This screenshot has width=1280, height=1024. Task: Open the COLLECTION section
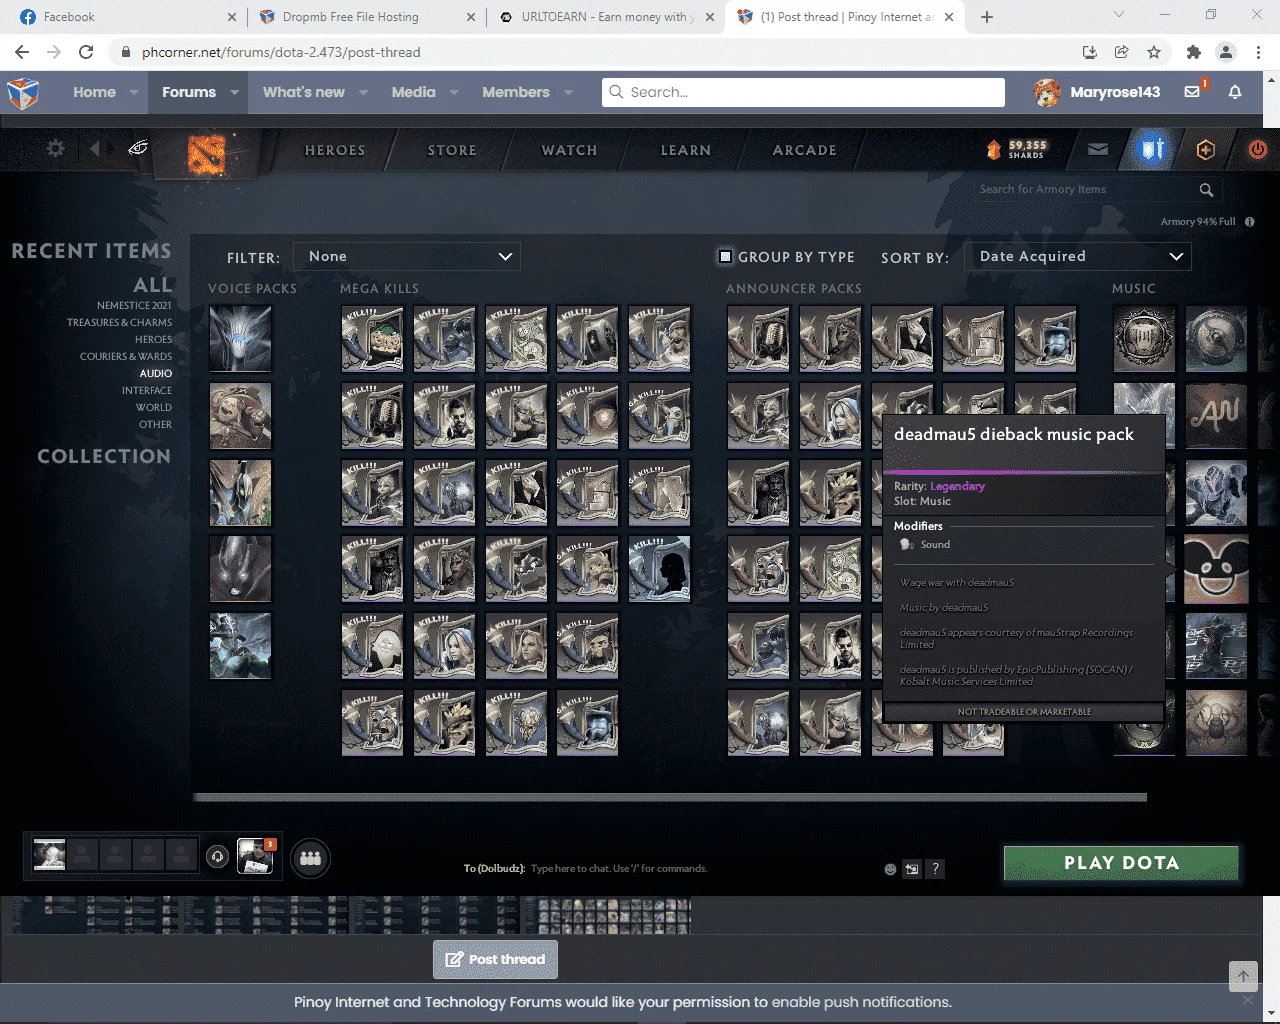coord(104,456)
